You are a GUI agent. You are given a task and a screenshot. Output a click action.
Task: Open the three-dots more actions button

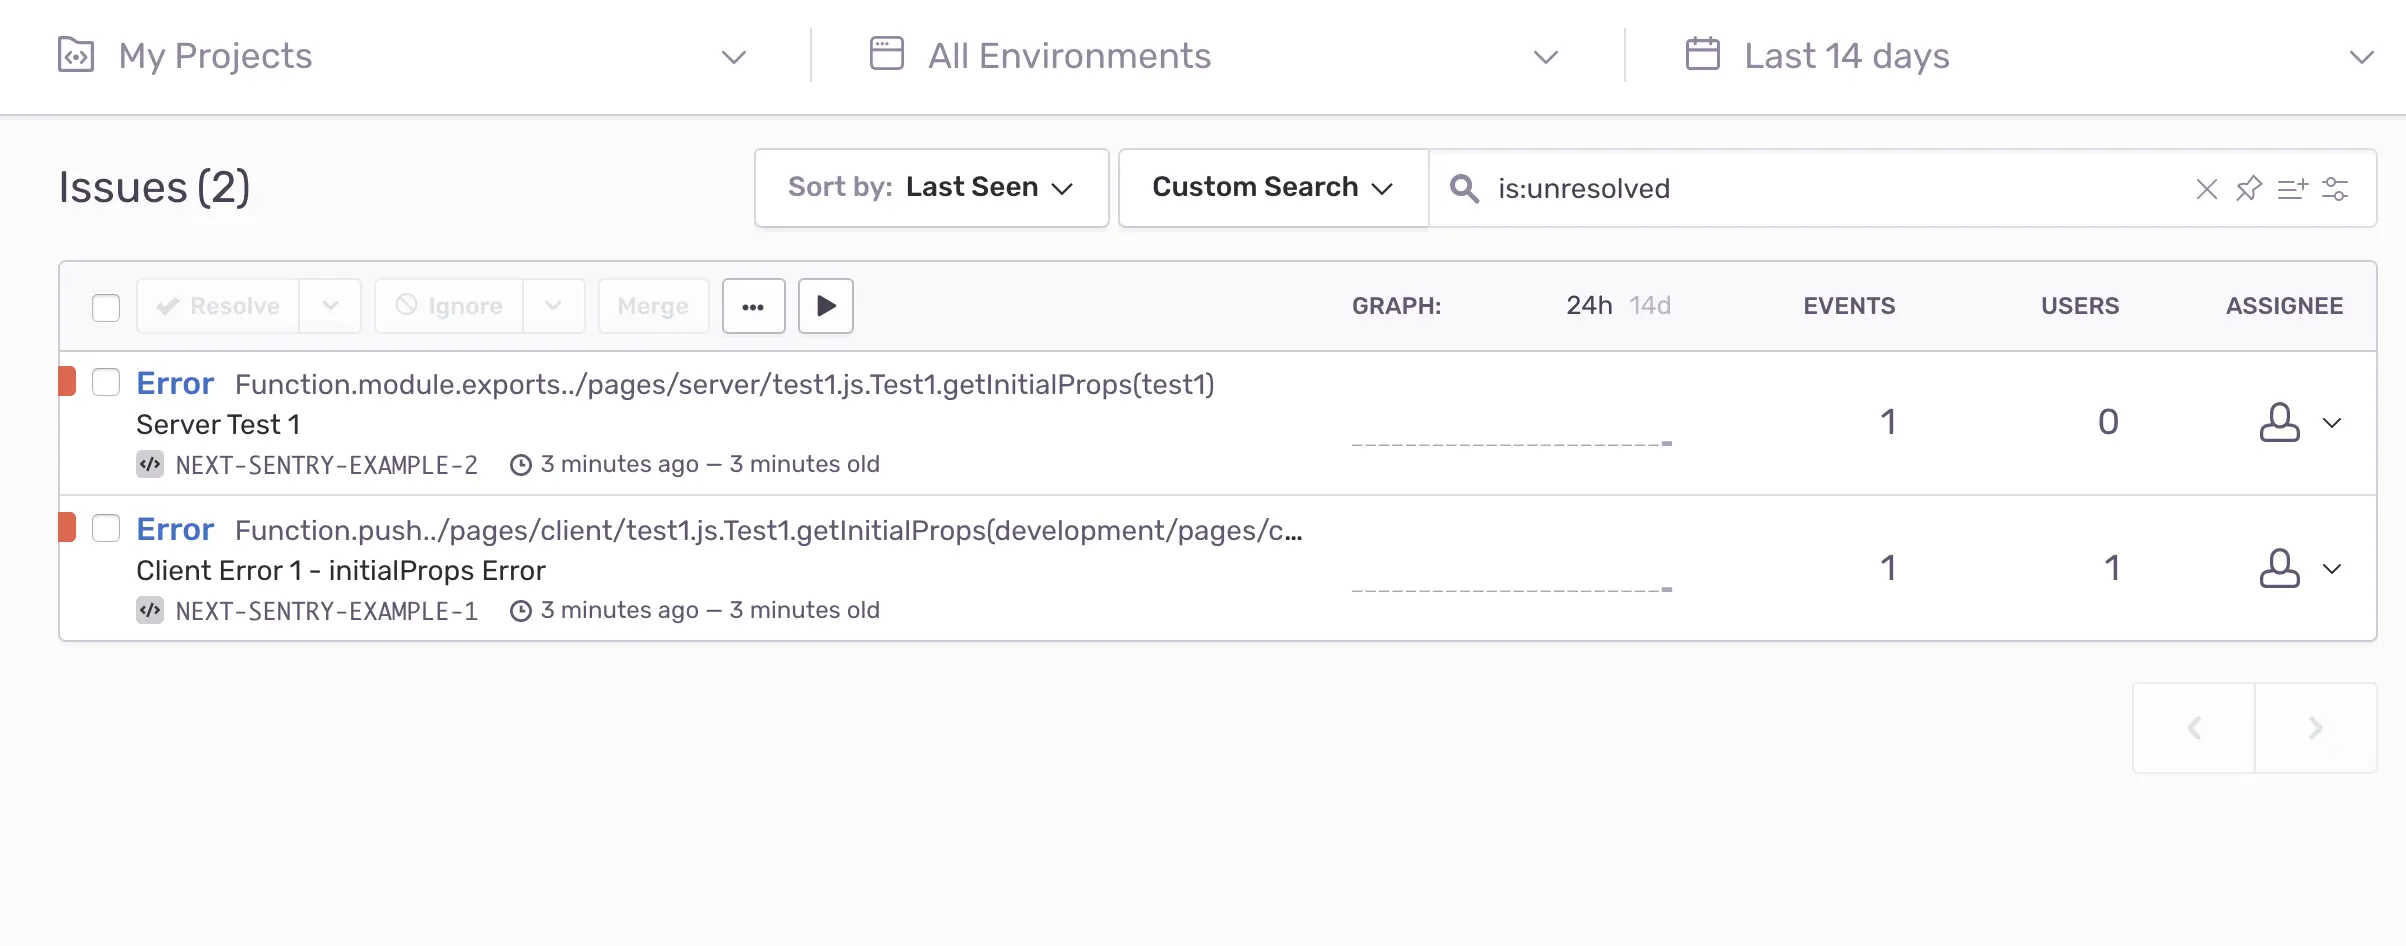[754, 306]
